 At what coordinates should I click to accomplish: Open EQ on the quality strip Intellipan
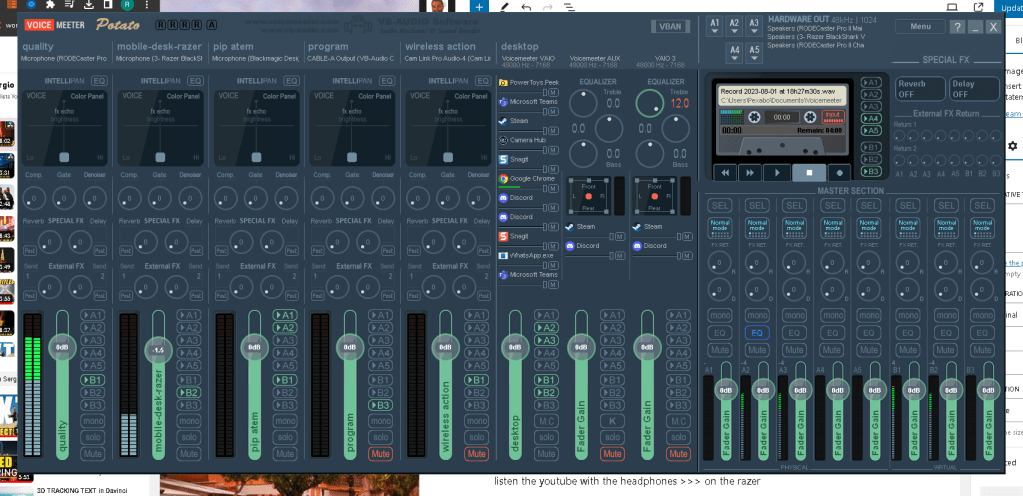tap(99, 81)
